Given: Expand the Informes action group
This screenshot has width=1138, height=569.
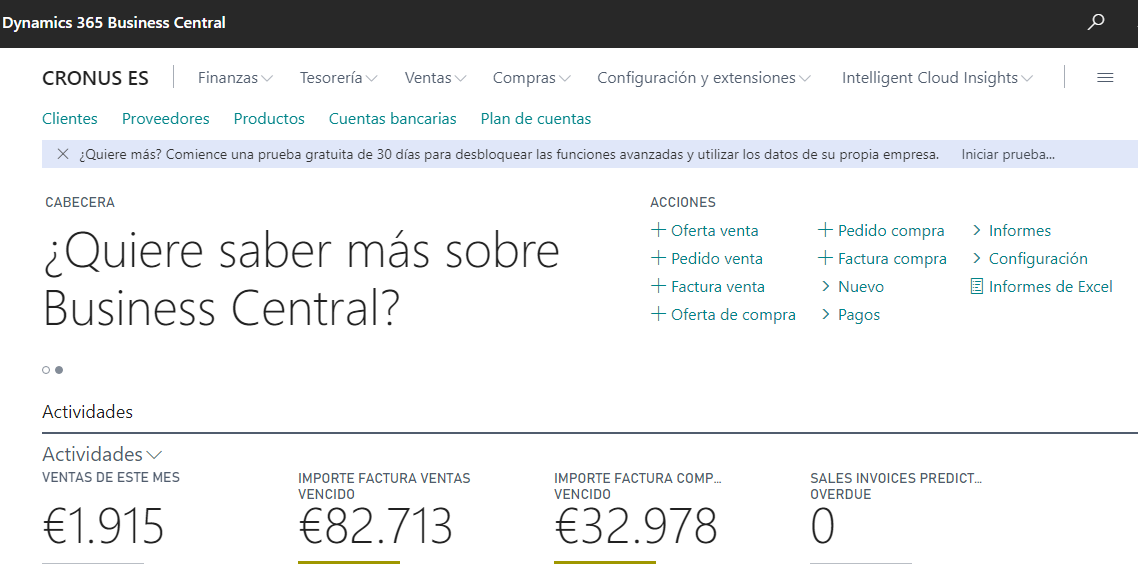Looking at the screenshot, I should tap(1011, 230).
